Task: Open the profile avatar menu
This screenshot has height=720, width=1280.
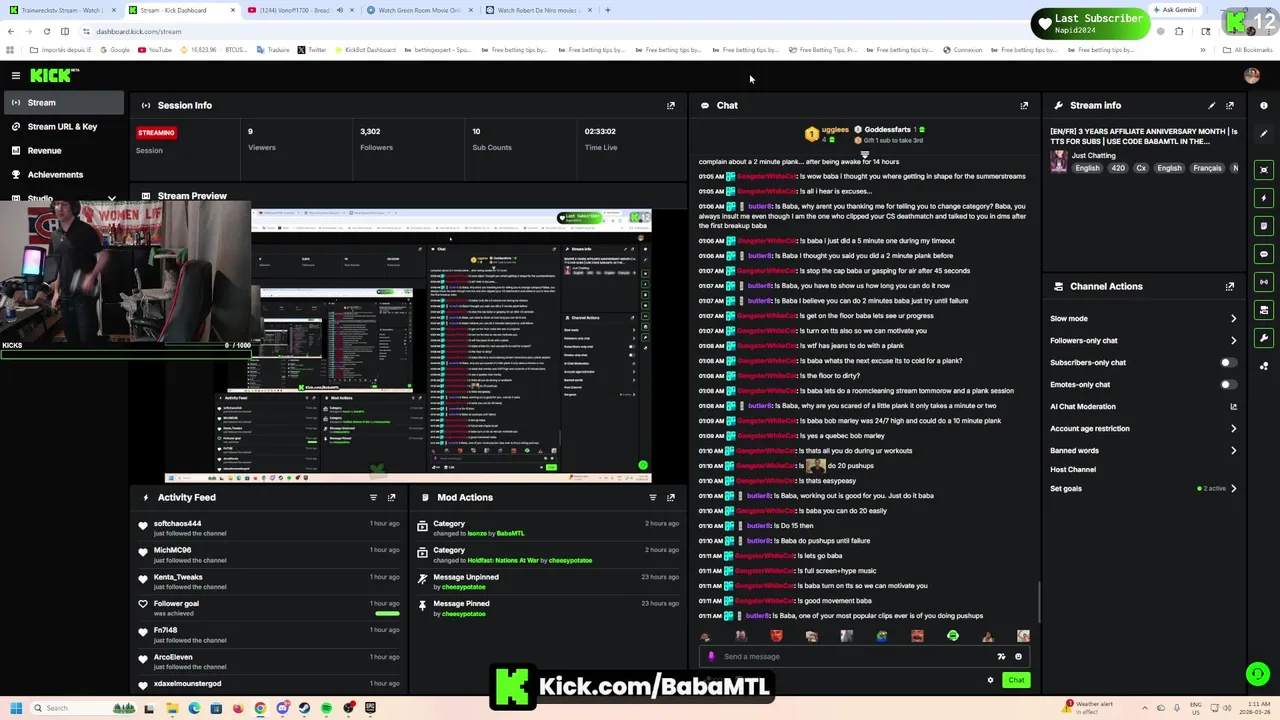Action: (1252, 75)
